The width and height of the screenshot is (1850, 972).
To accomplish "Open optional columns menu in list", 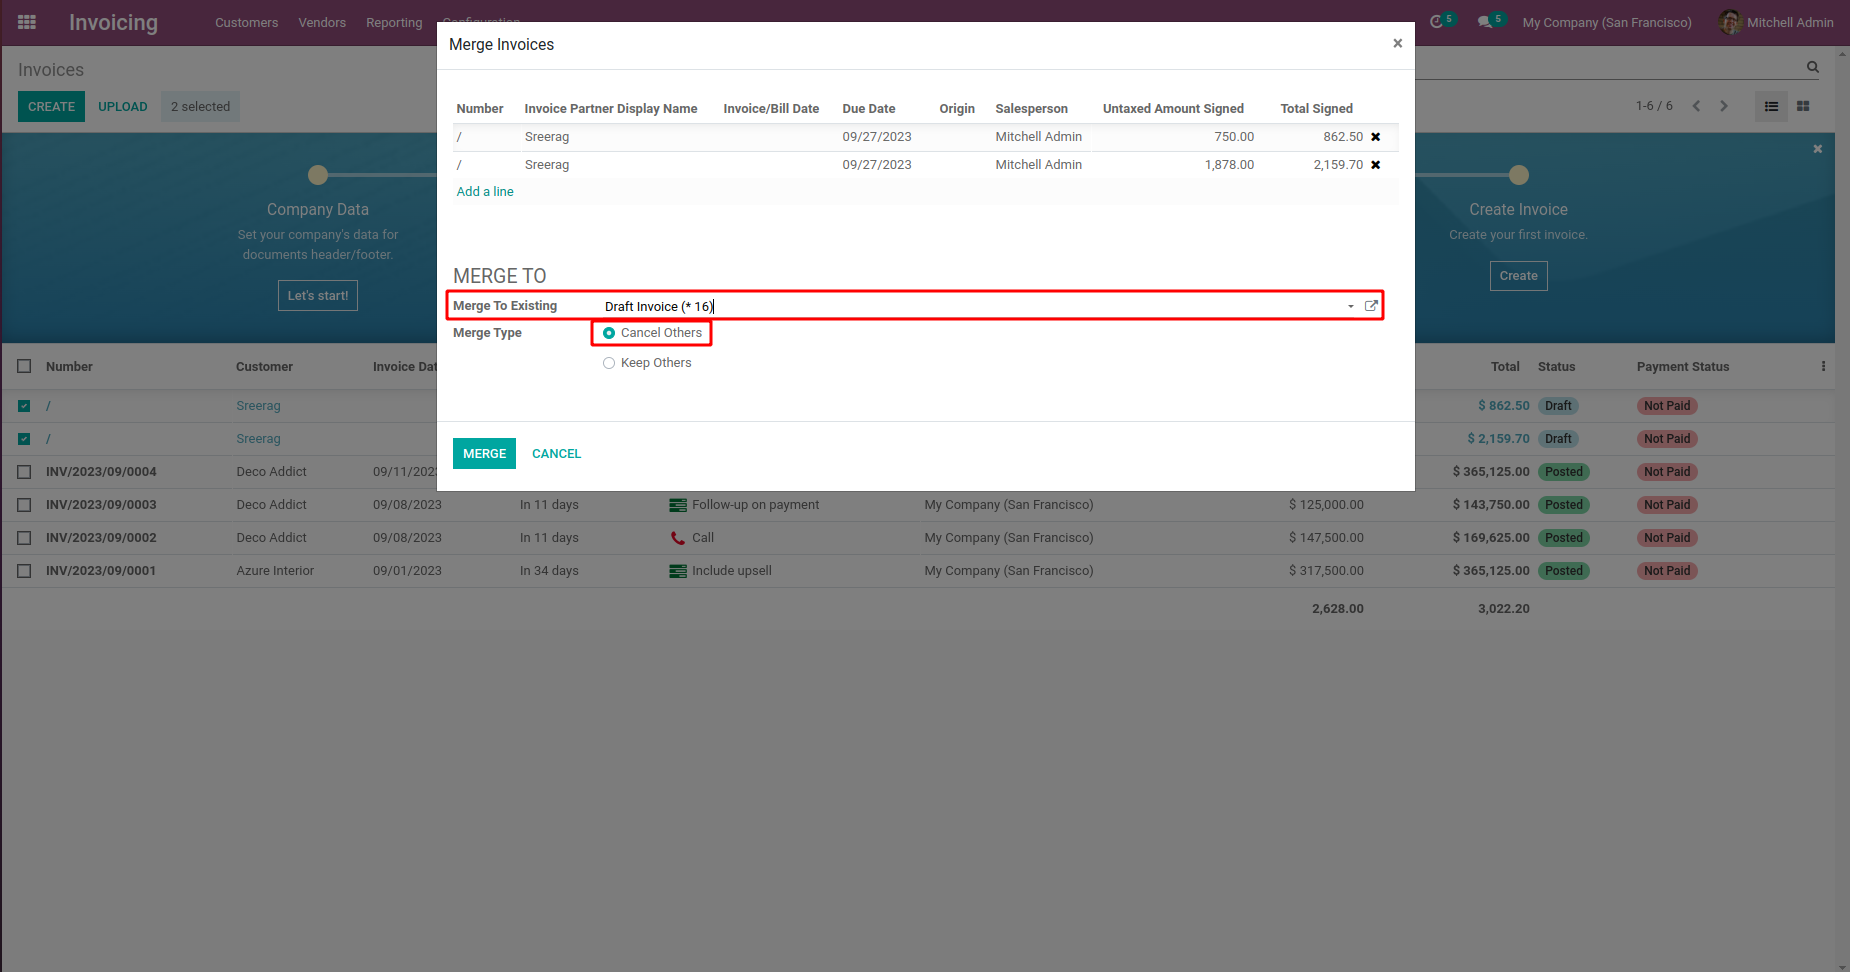I will coord(1823,367).
